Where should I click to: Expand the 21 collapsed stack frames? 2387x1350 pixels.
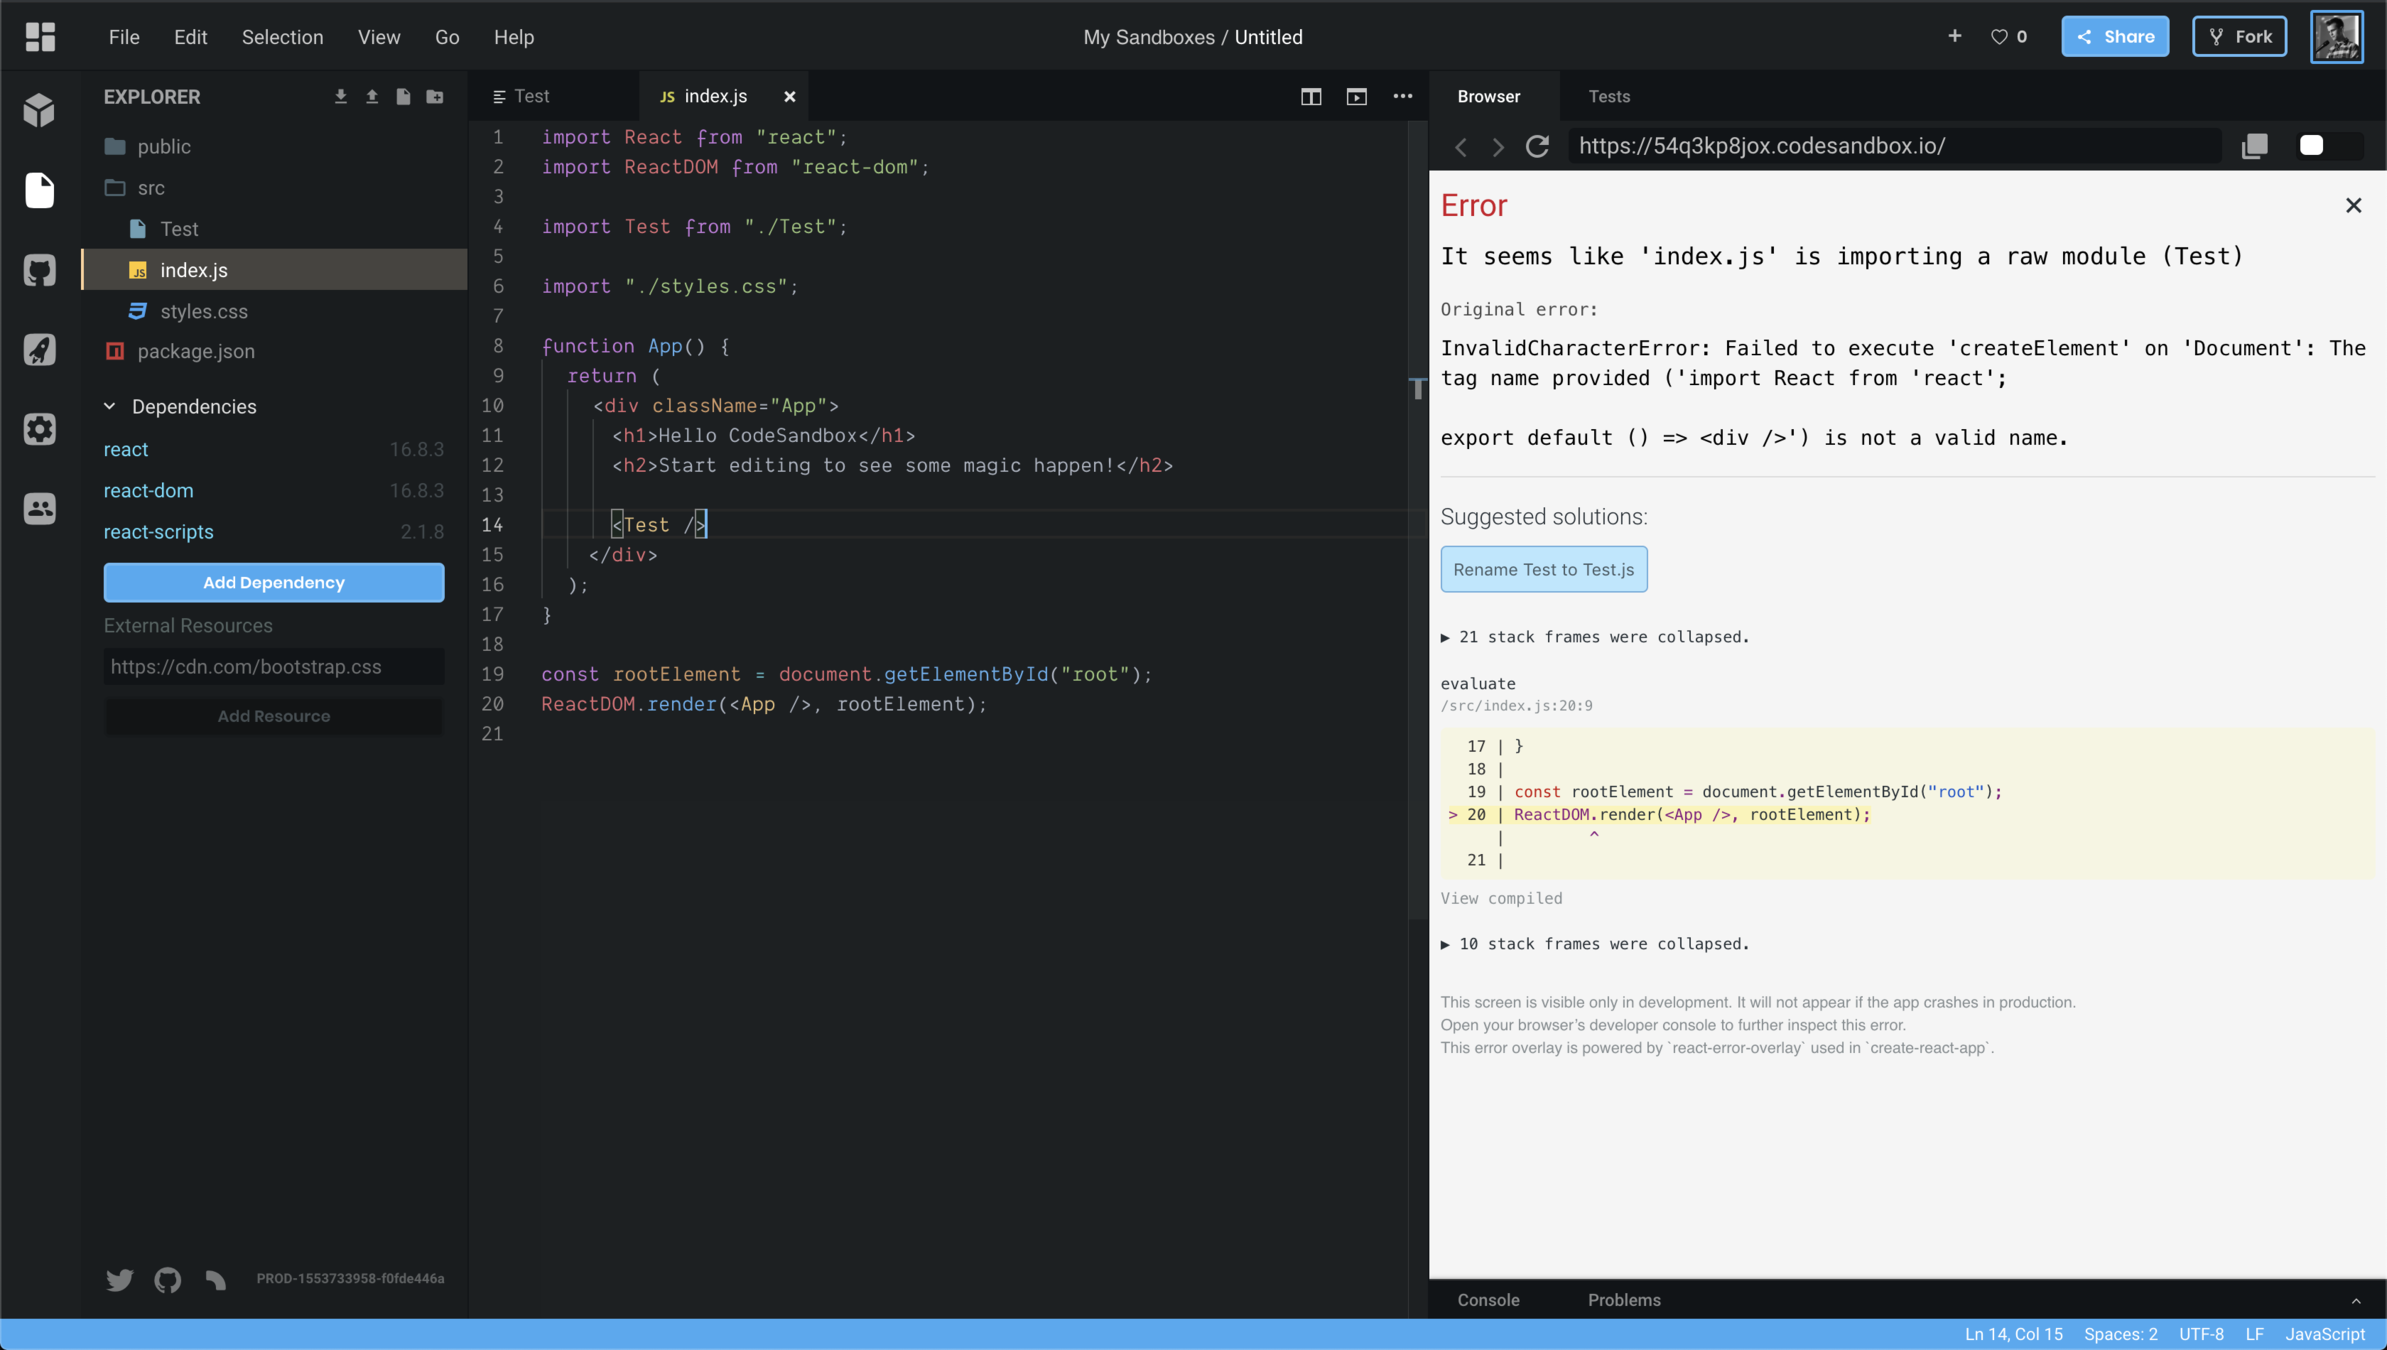point(1595,637)
